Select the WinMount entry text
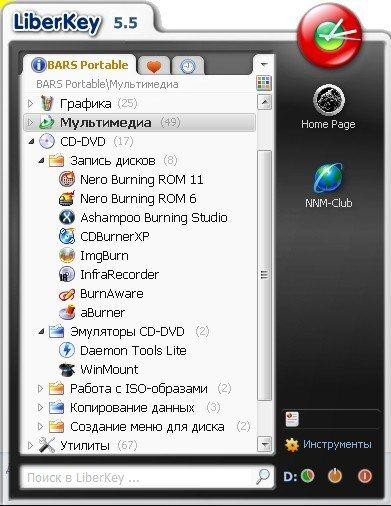The height and width of the screenshot is (506, 391). click(x=109, y=369)
